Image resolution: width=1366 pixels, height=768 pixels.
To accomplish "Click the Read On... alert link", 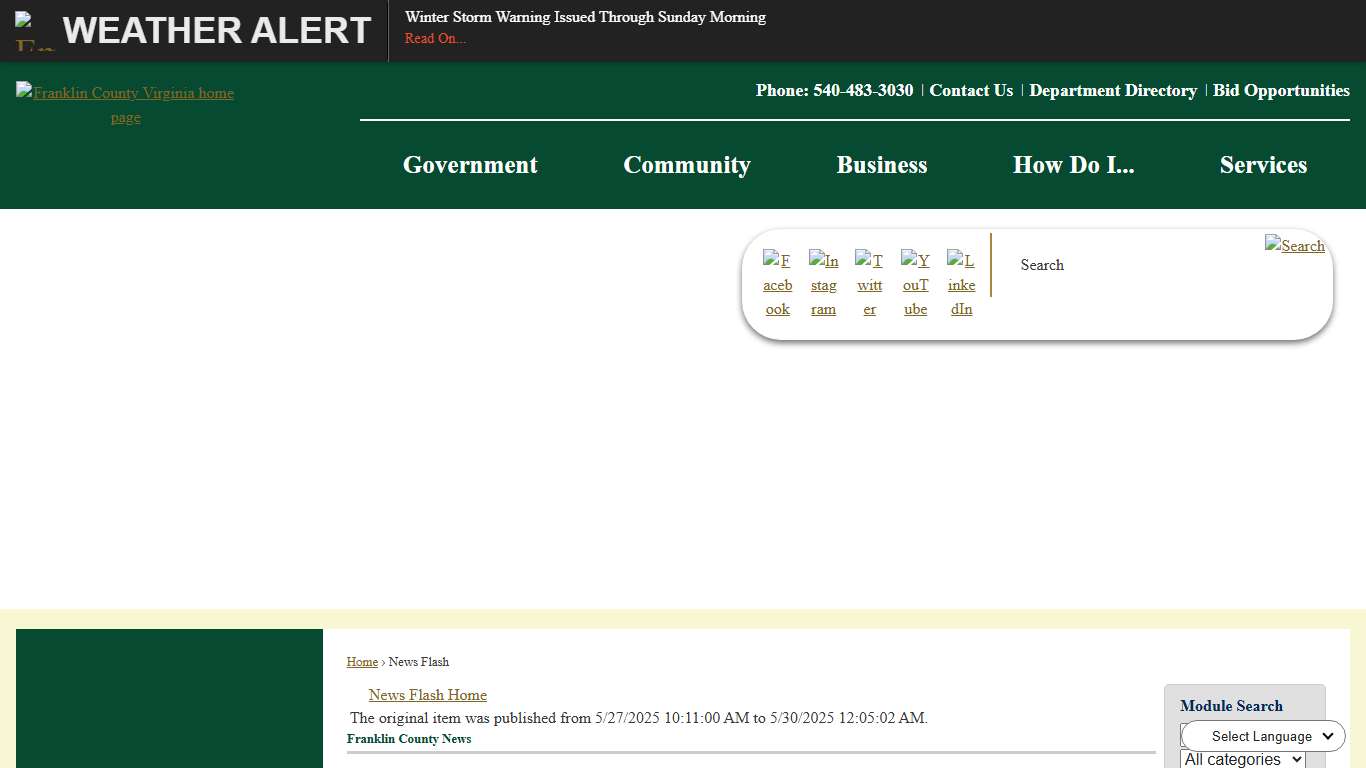I will coord(435,39).
